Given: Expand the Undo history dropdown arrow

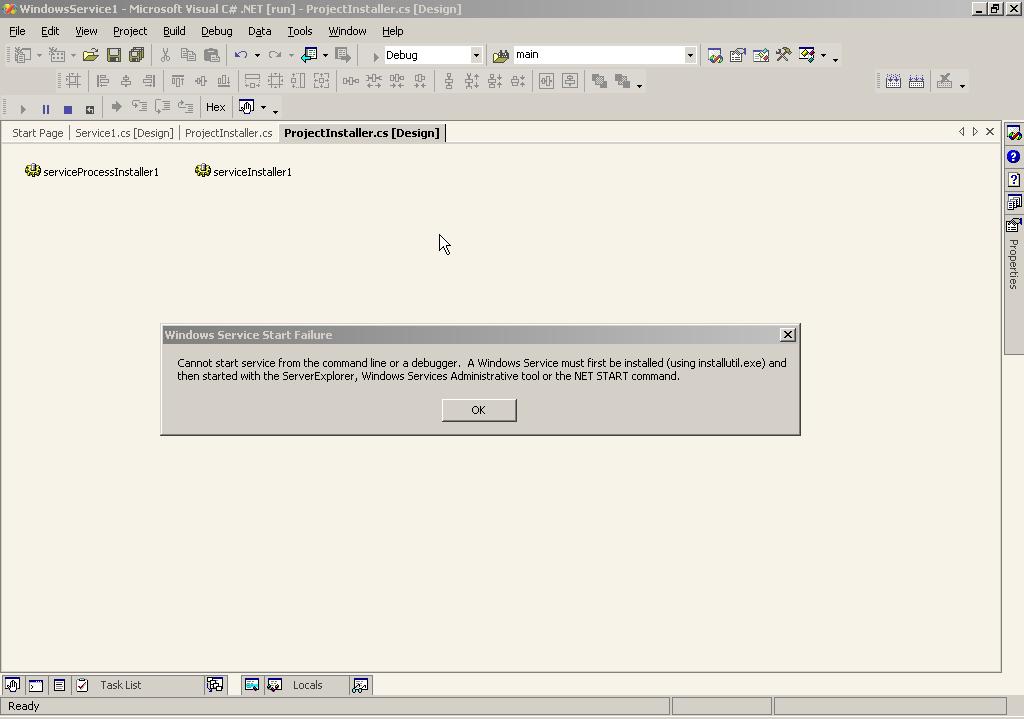Looking at the screenshot, I should click(x=257, y=56).
